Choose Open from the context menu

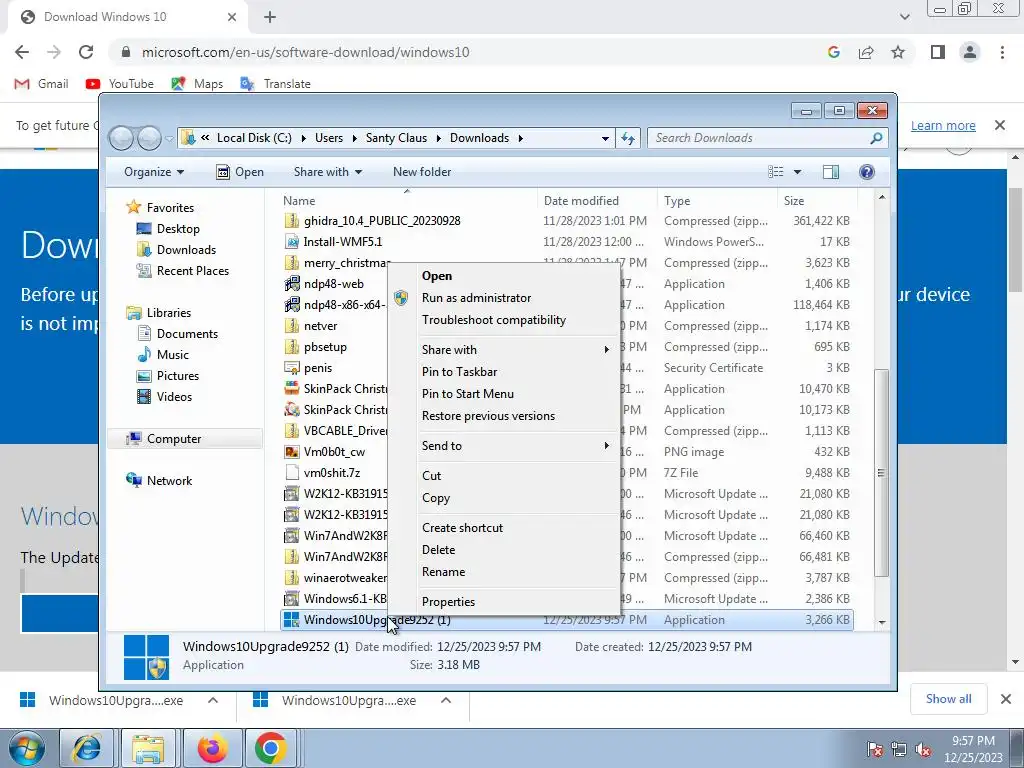pyautogui.click(x=437, y=276)
